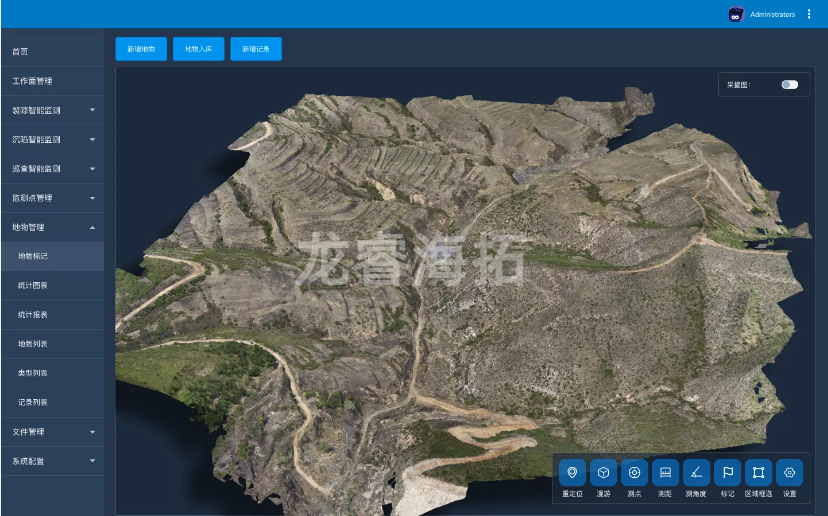Viewport: 828px width, 516px height.
Task: Expand the 文件管理 menu arrow
Action: (x=92, y=431)
